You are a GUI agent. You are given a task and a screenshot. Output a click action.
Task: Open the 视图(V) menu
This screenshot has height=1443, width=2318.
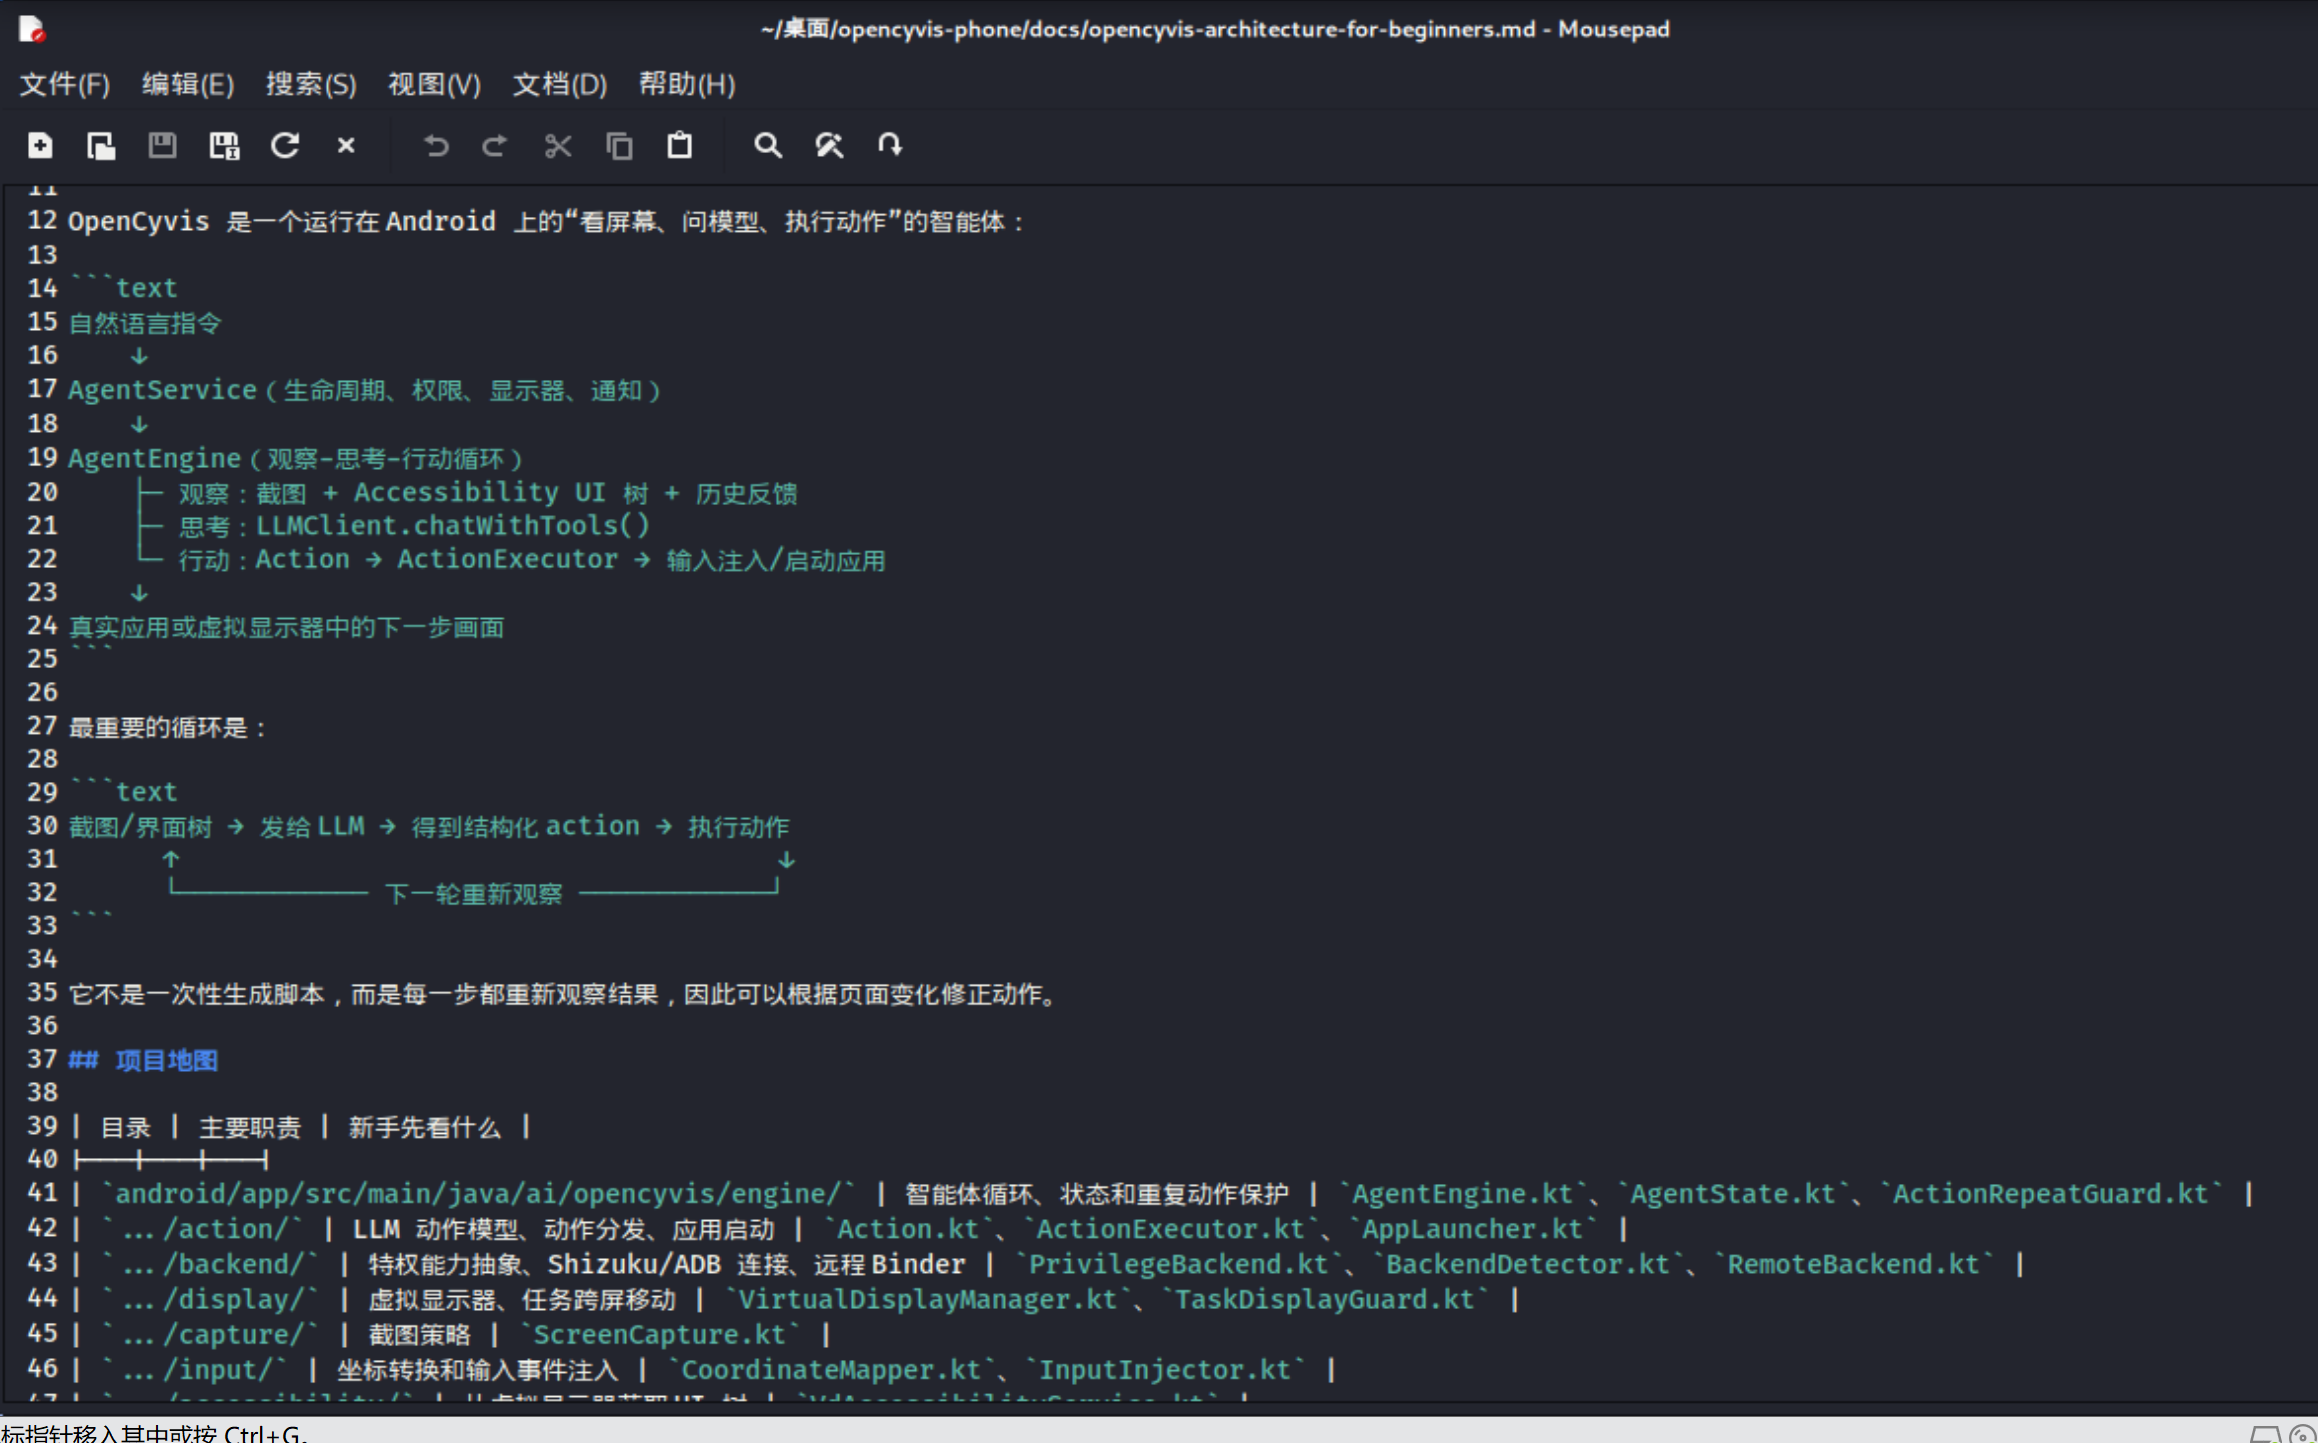(434, 84)
